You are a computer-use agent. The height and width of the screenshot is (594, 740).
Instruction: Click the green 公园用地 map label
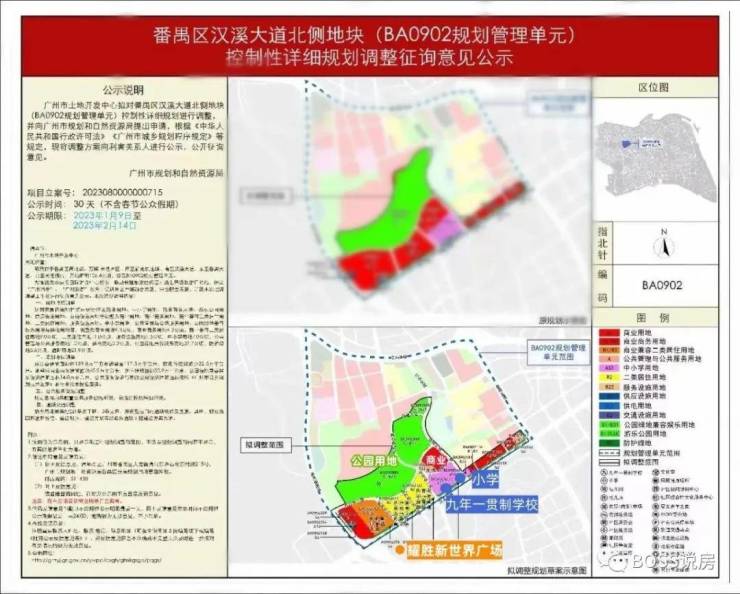pyautogui.click(x=374, y=461)
